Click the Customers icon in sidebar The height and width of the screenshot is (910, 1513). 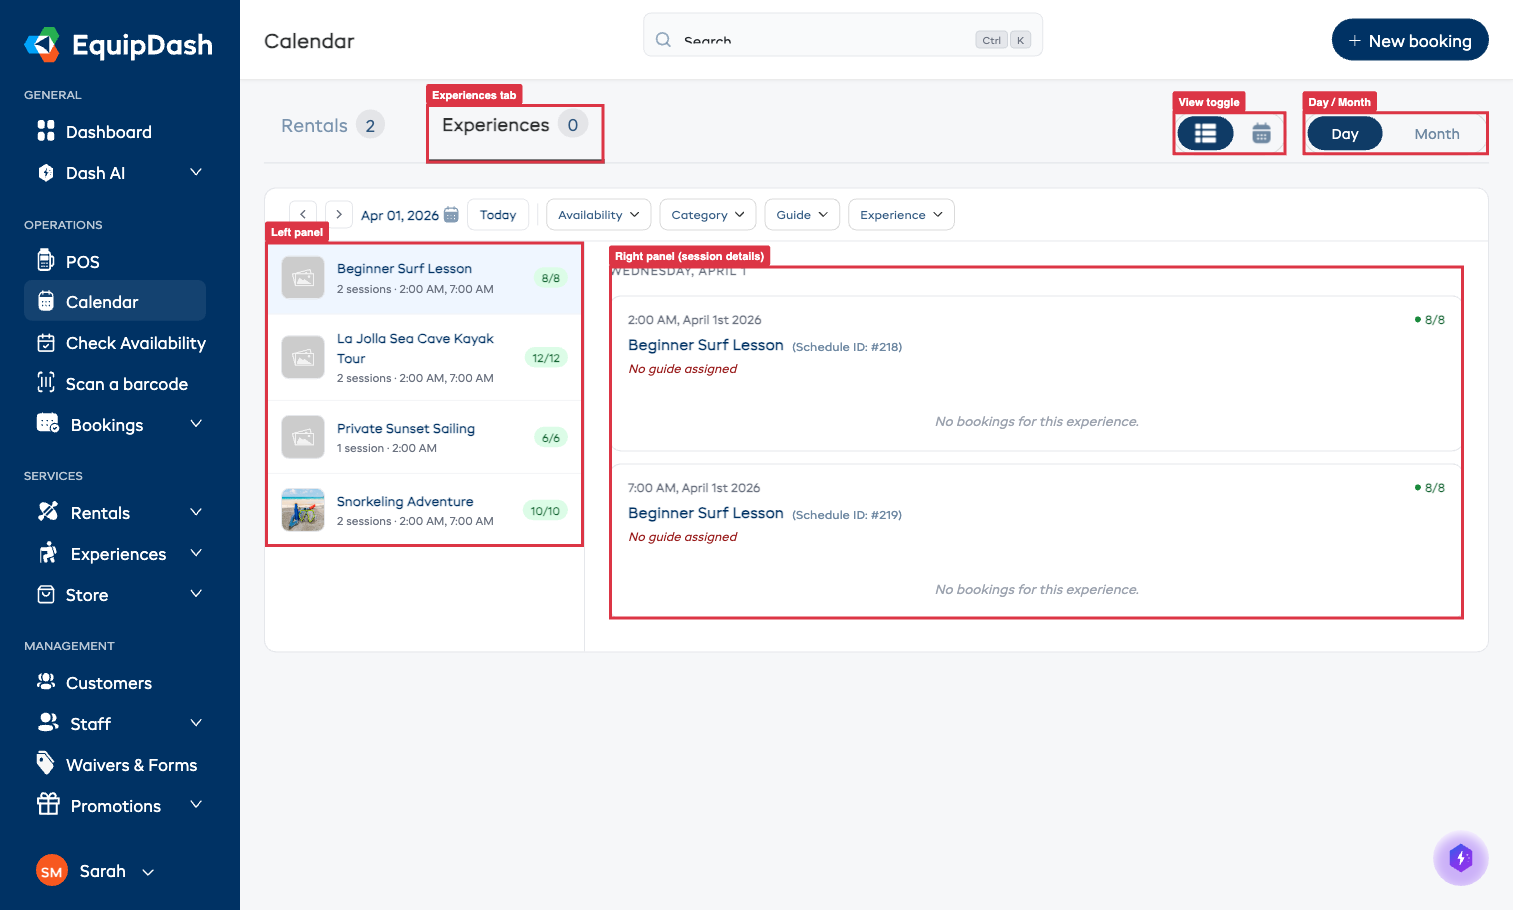(47, 682)
